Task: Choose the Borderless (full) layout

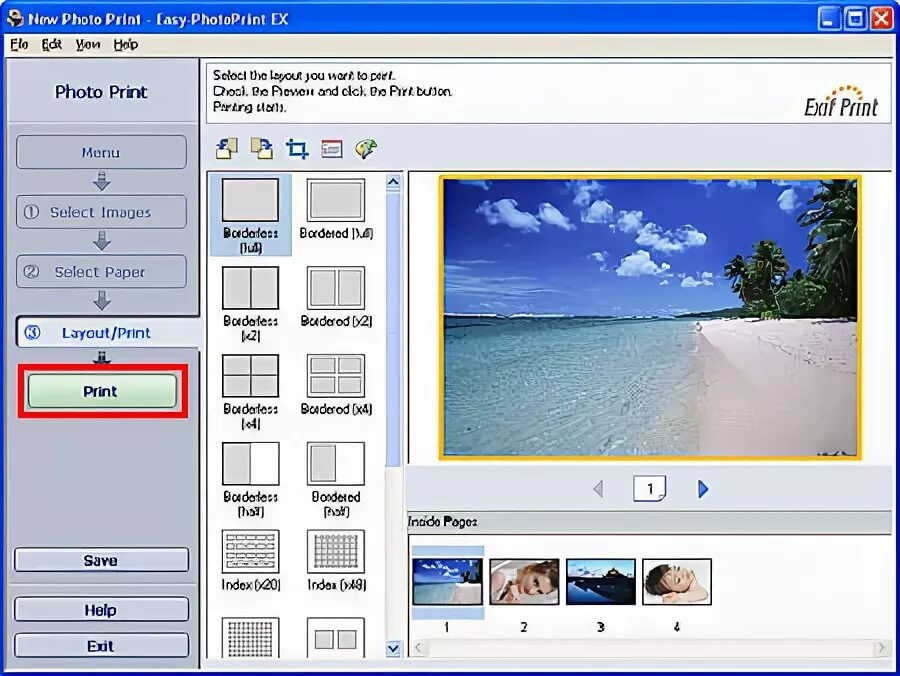Action: tap(250, 215)
